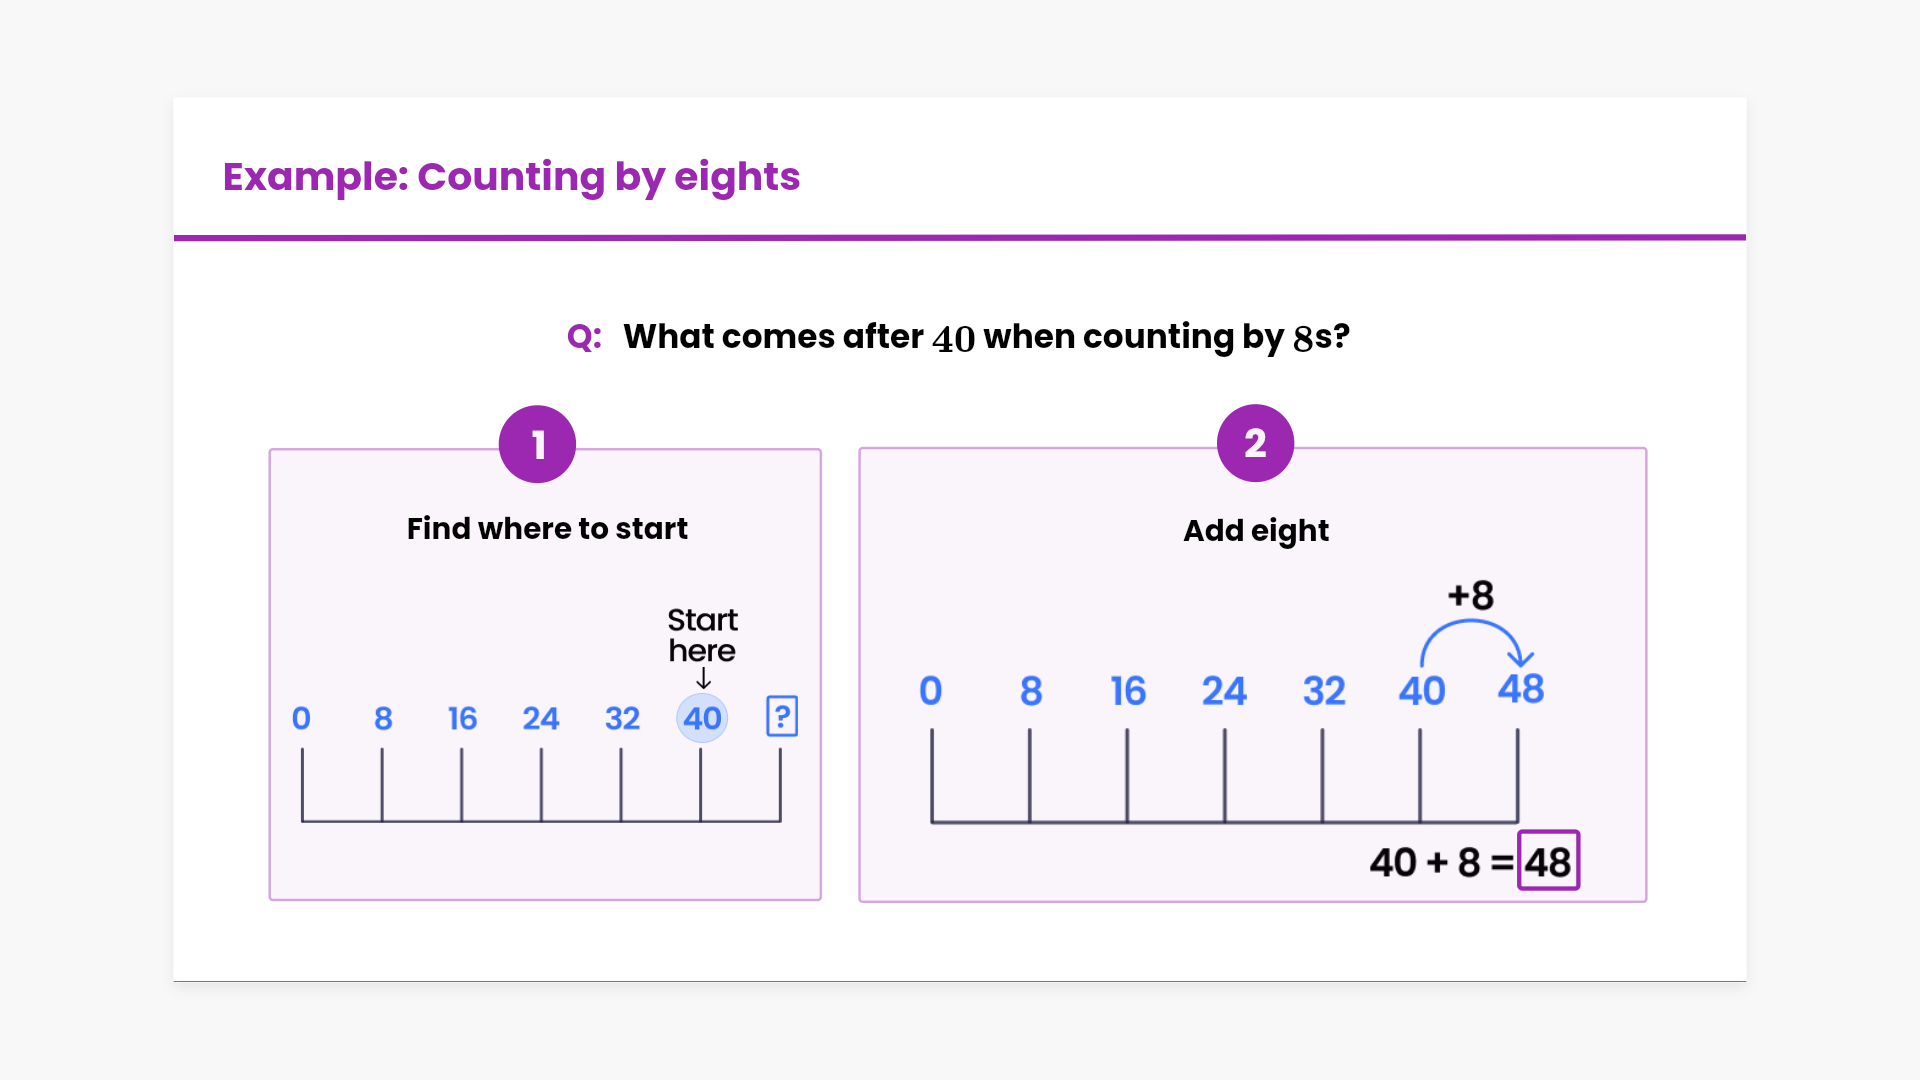This screenshot has width=1920, height=1080.
Task: Click the boxed answer 48 in the equation
Action: click(x=1548, y=861)
